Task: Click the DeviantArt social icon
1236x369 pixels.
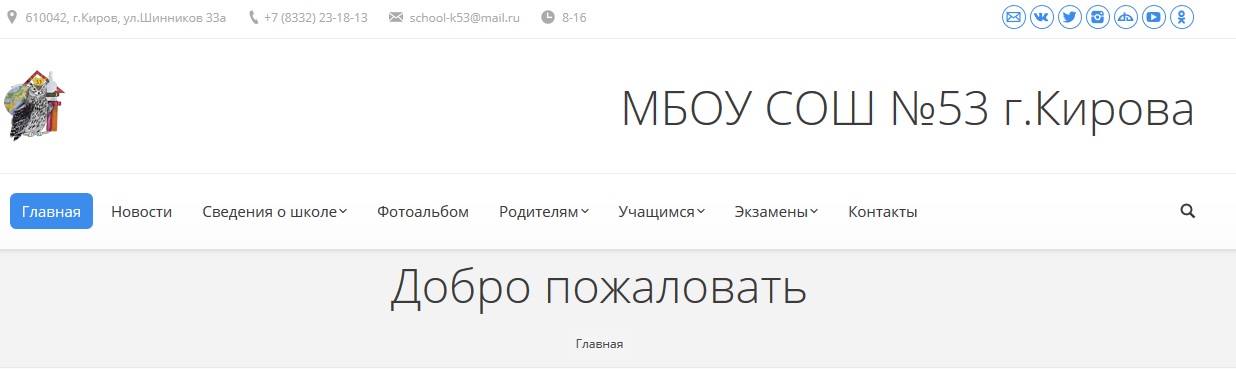Action: click(1125, 17)
